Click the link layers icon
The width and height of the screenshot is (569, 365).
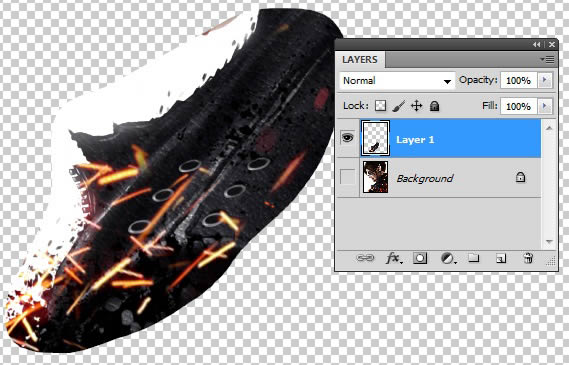click(x=365, y=258)
